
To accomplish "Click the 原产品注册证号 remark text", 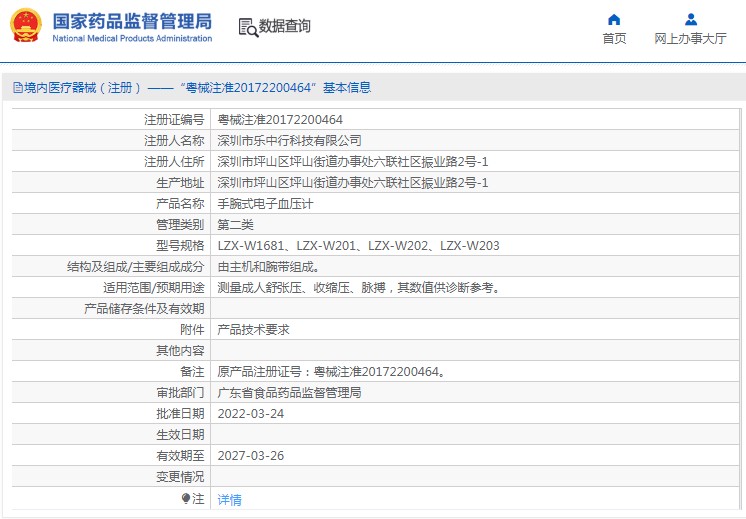I will pyautogui.click(x=332, y=372).
